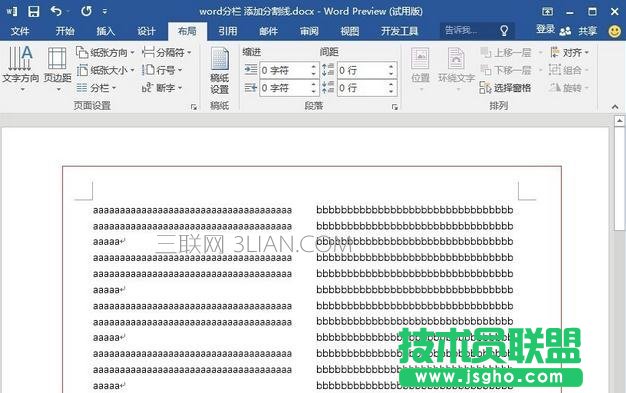Open the 段落 paragraph dialog launcher

[x=395, y=107]
